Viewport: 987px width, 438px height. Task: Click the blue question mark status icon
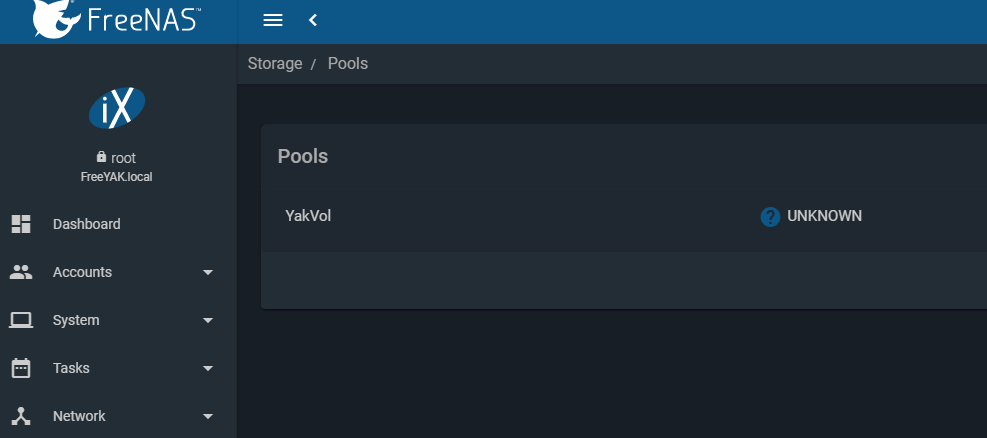pyautogui.click(x=770, y=217)
